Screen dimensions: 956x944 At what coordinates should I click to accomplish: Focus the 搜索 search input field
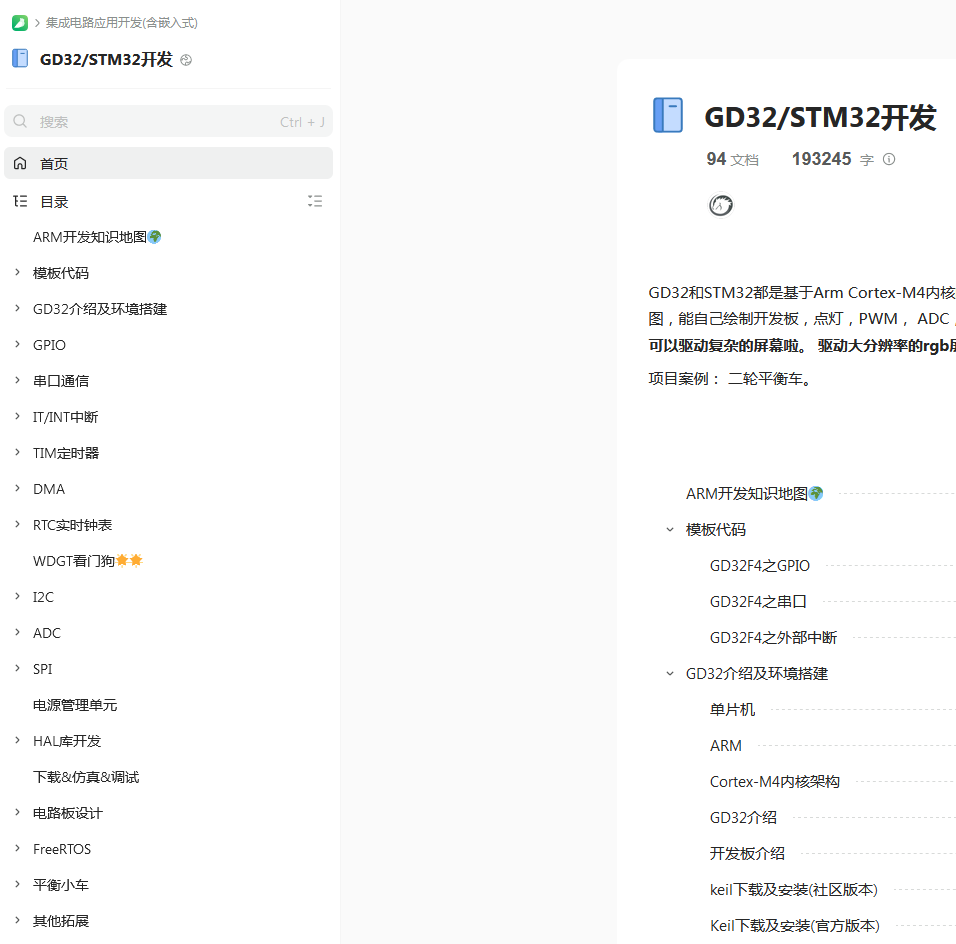point(168,121)
